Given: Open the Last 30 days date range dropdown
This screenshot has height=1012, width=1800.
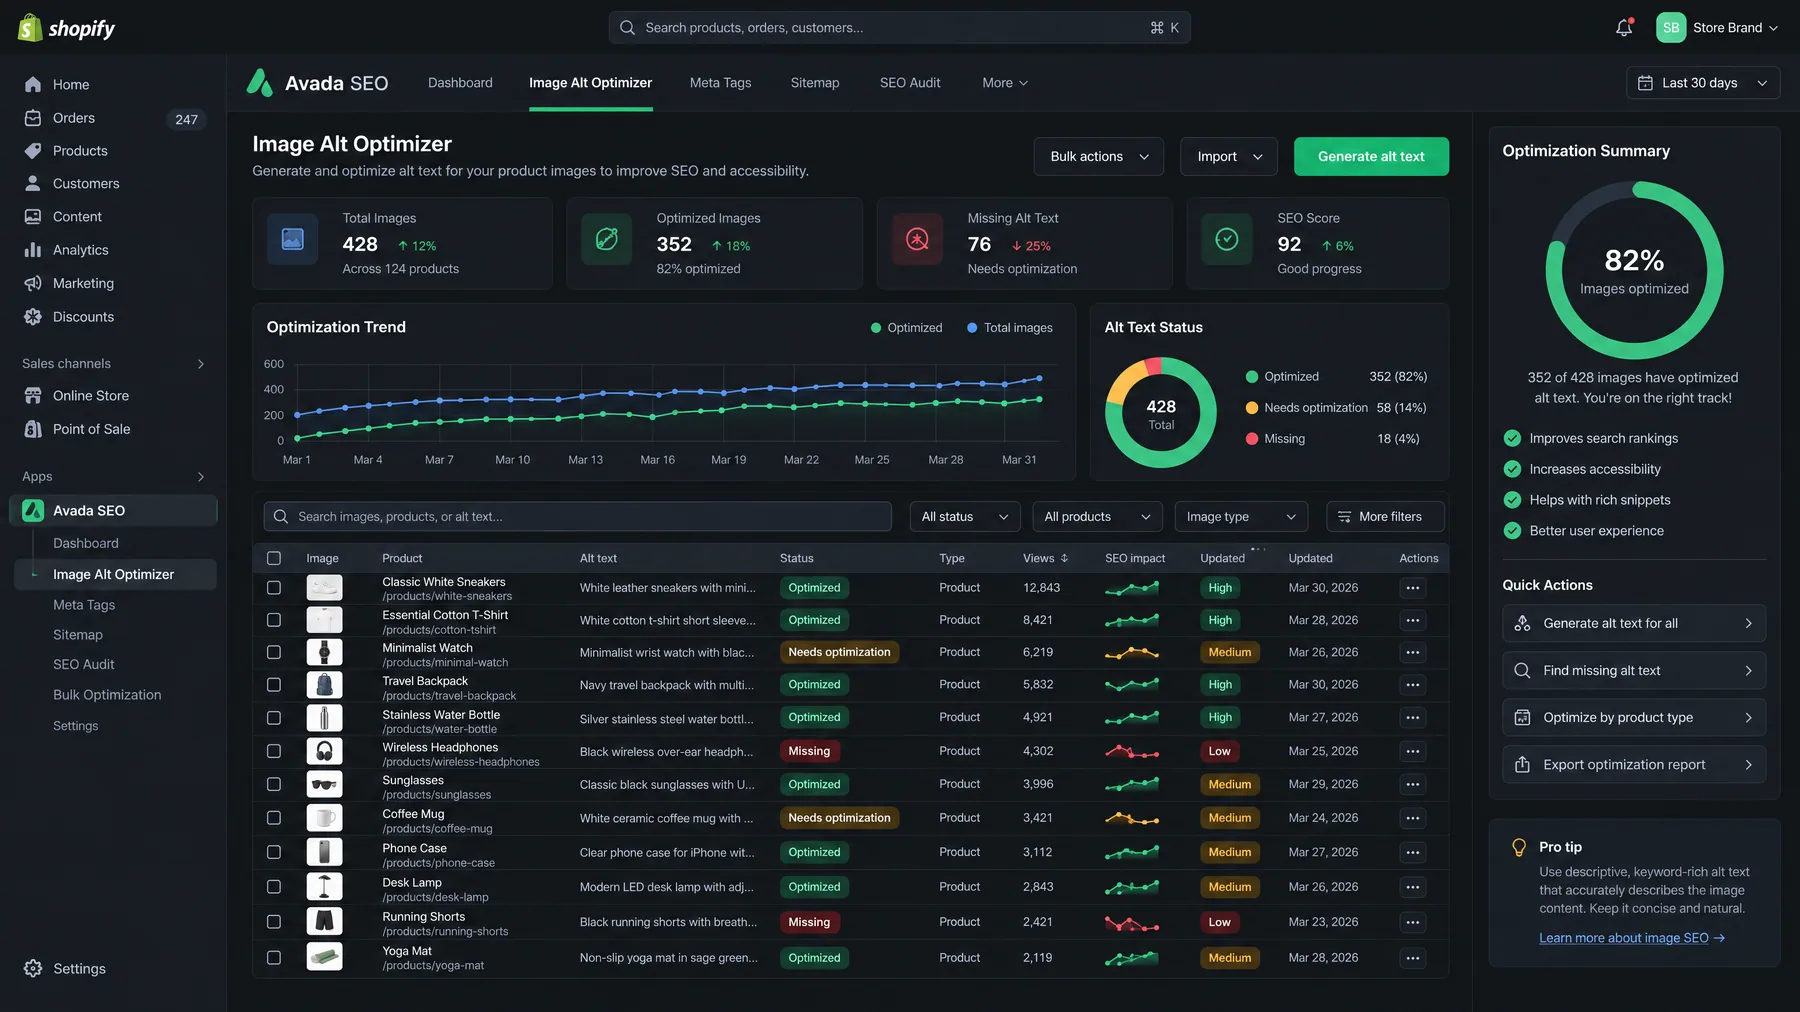Looking at the screenshot, I should click(1703, 83).
